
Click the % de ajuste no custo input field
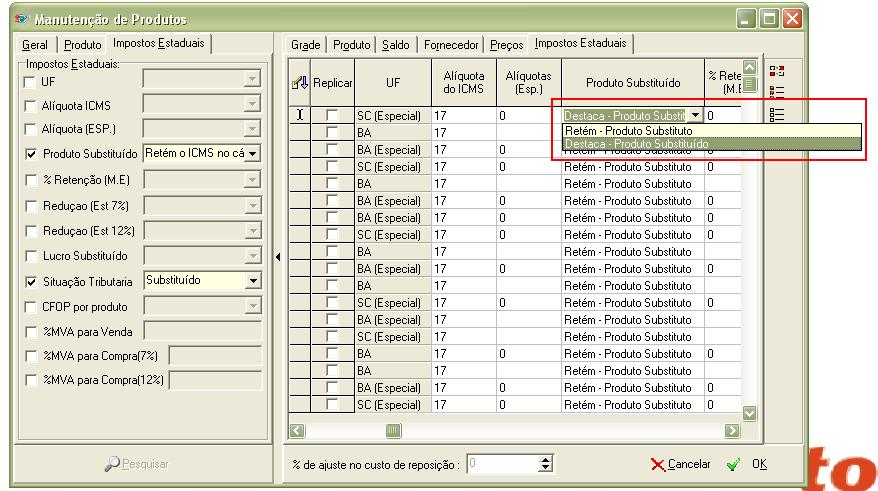[x=503, y=464]
